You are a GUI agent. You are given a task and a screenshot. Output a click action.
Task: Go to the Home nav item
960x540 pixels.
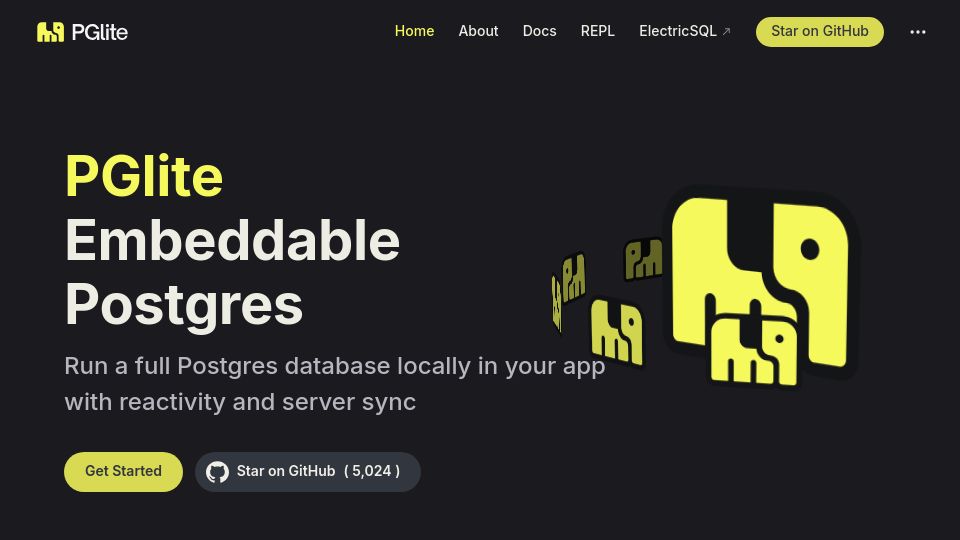click(x=414, y=31)
